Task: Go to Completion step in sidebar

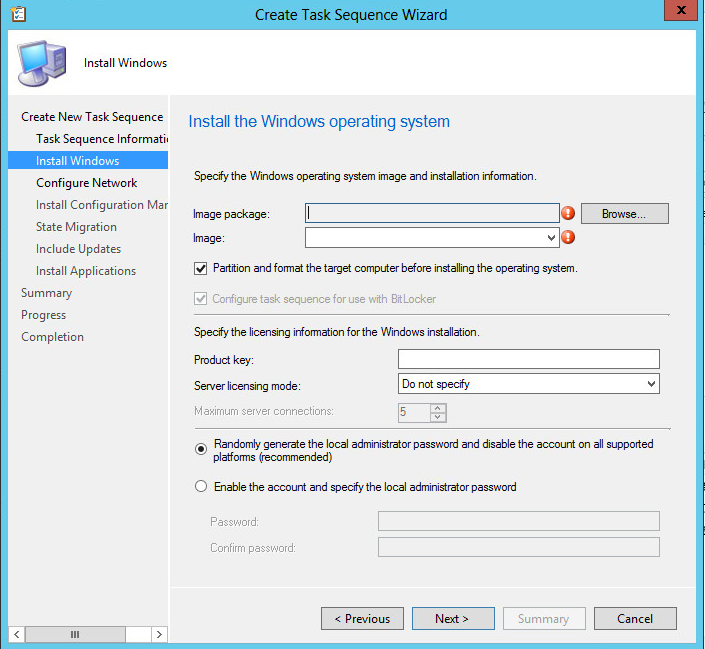Action: [x=53, y=337]
